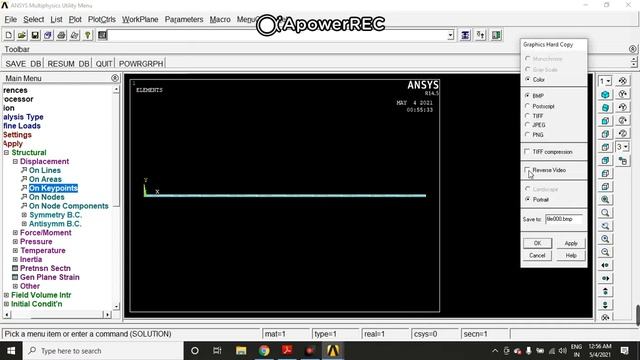Confirm Graphics Hard Copy with OK
The height and width of the screenshot is (360, 640).
pyautogui.click(x=537, y=243)
